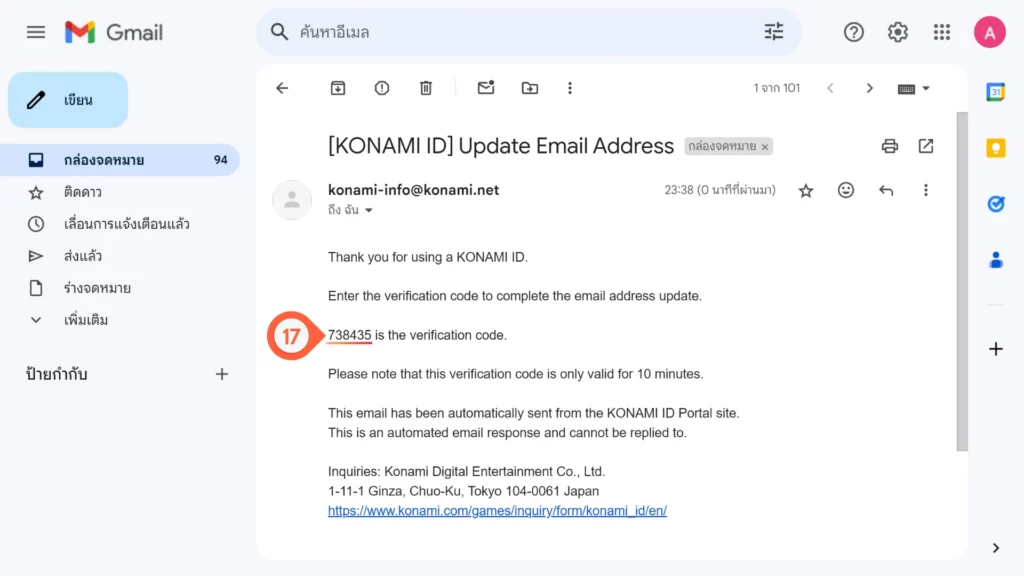
Task: Reply to konami-info using the reply arrow
Action: point(886,190)
